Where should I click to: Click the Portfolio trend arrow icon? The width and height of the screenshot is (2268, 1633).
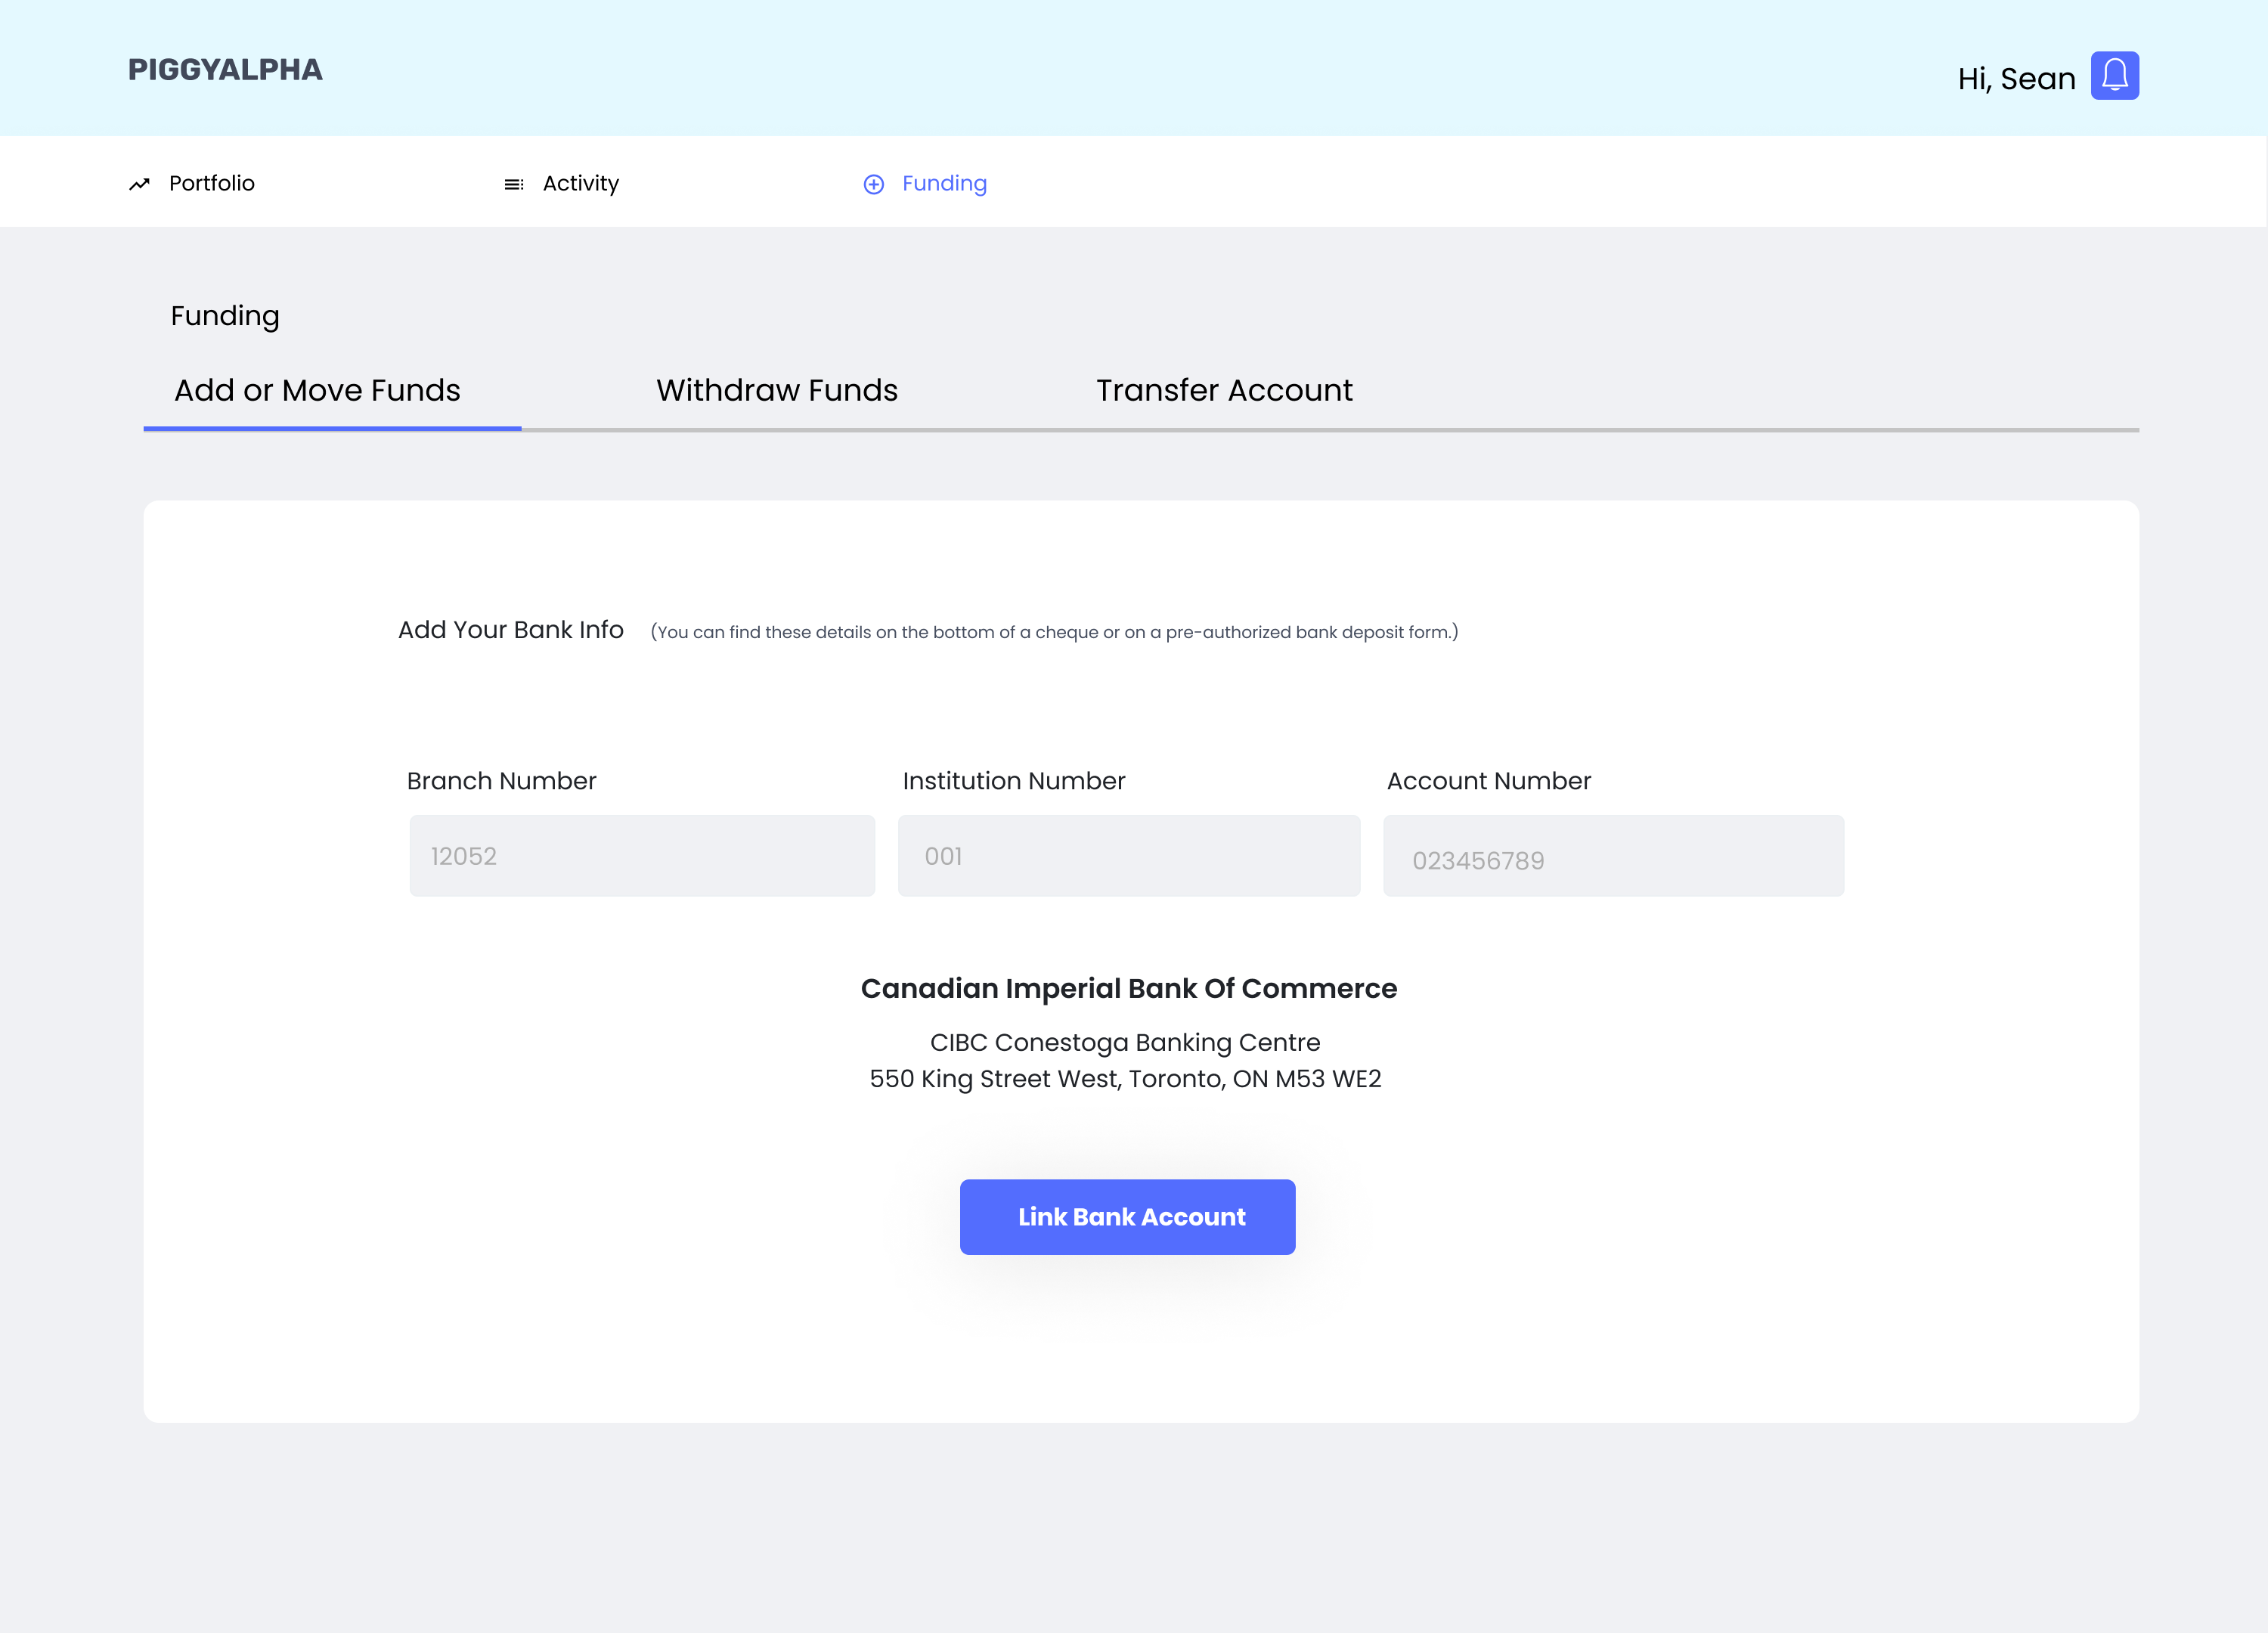click(139, 184)
